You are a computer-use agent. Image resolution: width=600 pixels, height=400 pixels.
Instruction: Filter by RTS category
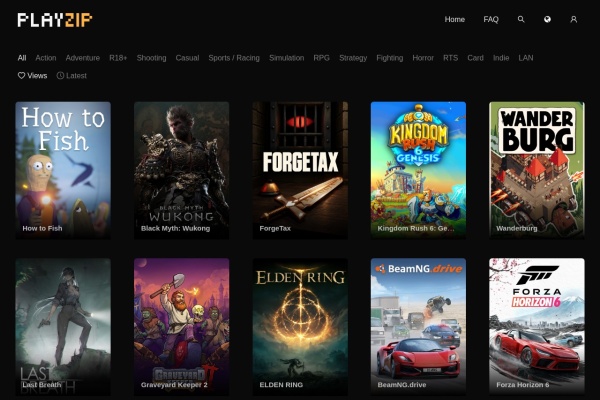click(x=450, y=58)
